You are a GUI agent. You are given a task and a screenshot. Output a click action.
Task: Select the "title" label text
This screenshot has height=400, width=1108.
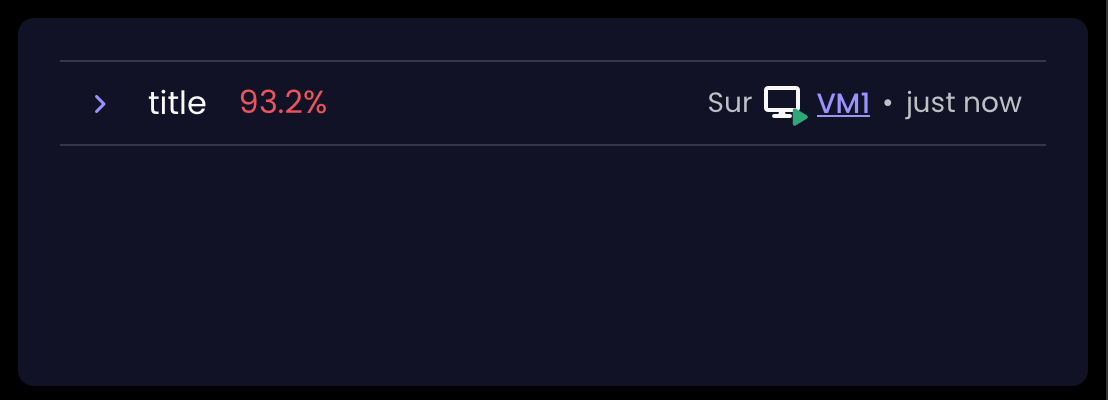(x=177, y=103)
